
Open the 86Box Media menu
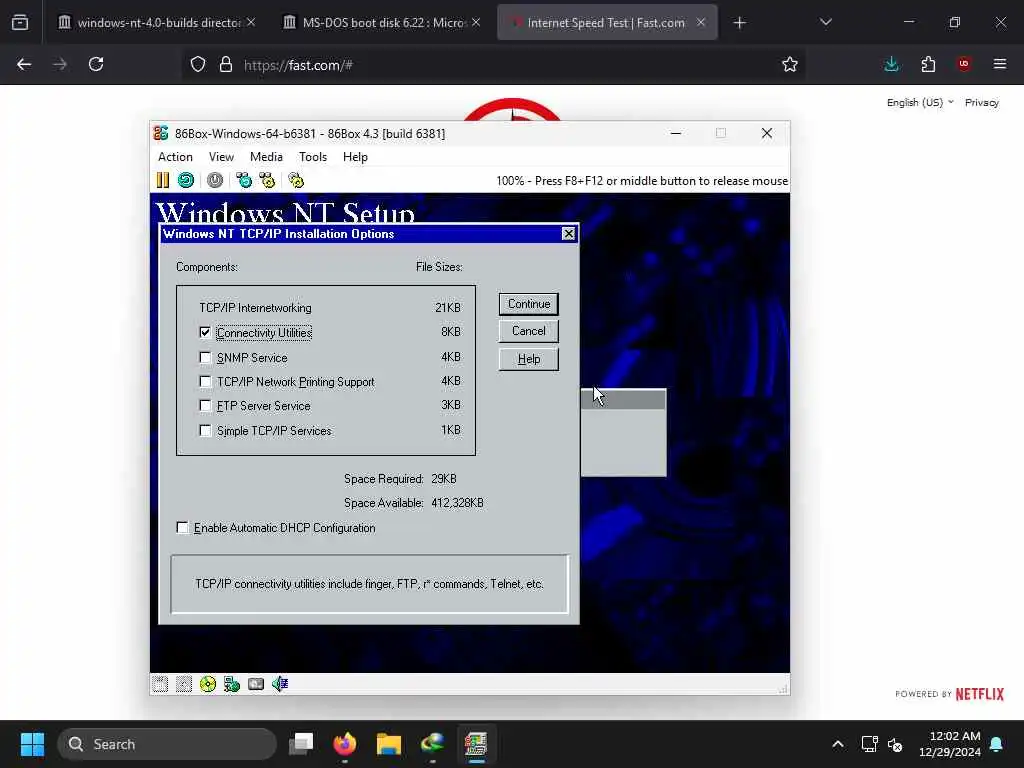266,157
